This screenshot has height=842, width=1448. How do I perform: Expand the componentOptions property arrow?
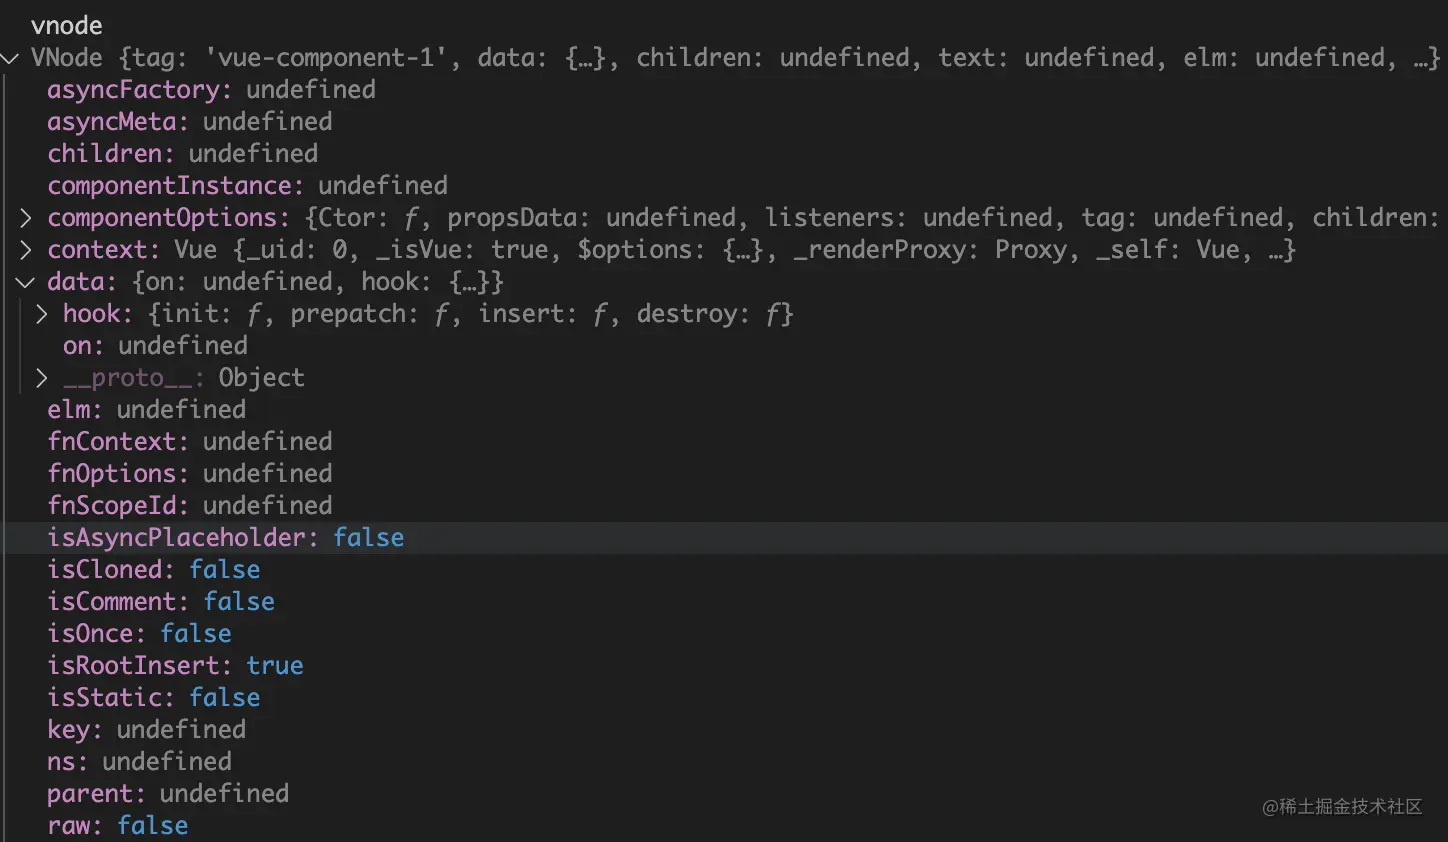[x=26, y=218]
